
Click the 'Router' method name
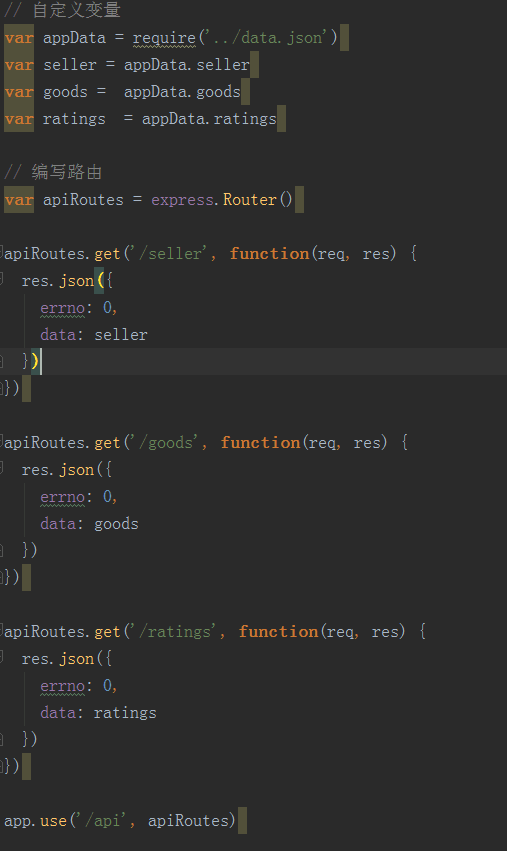(x=250, y=200)
